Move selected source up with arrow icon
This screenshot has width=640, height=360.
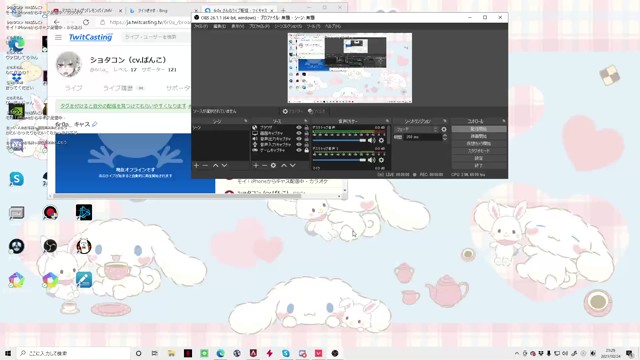(x=284, y=165)
